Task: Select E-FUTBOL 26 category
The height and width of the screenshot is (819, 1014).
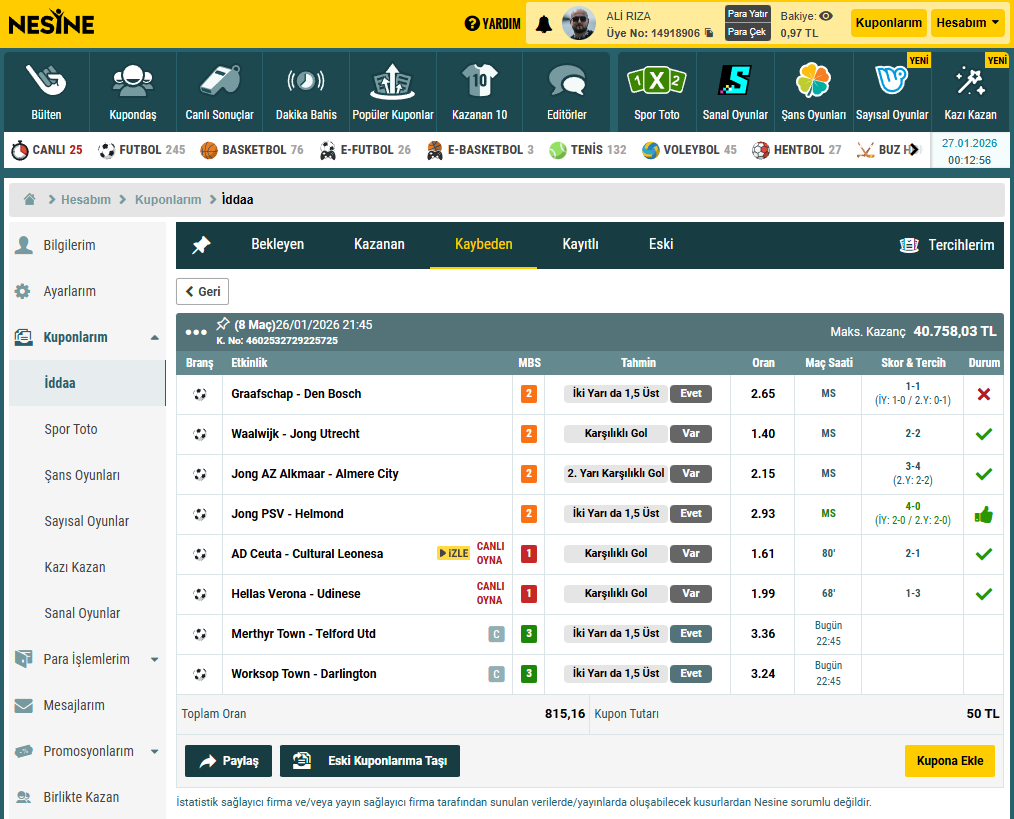Action: click(x=365, y=150)
